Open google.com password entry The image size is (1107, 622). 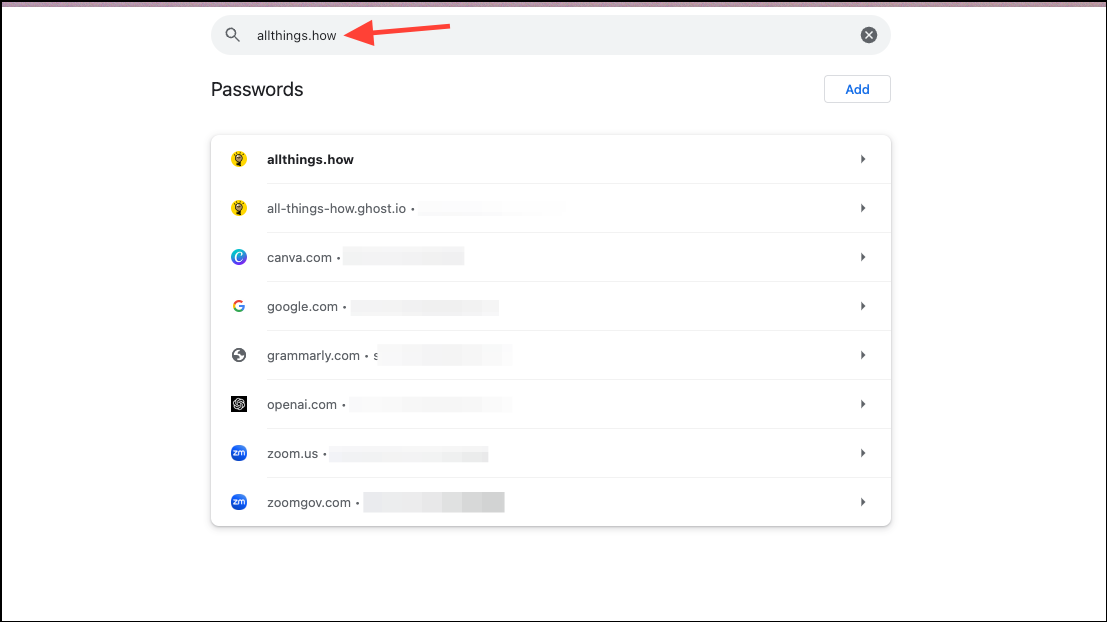551,306
